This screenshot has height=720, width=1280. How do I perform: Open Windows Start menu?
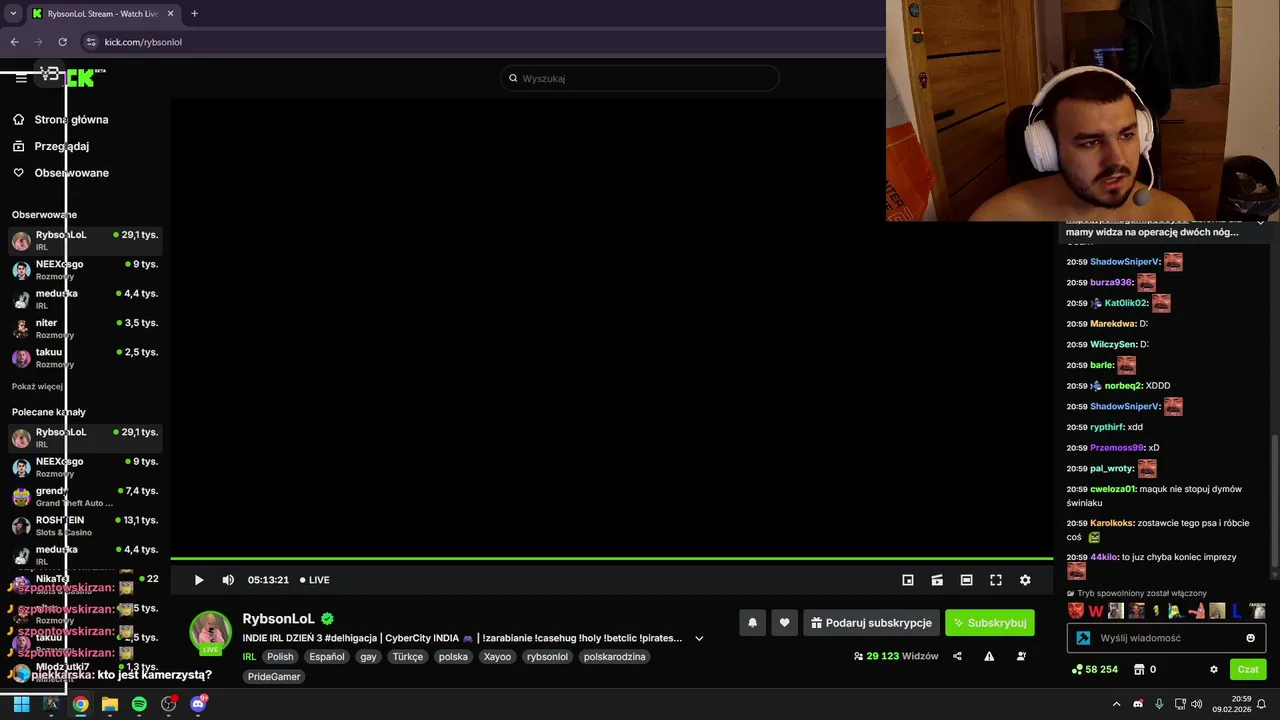coord(21,704)
